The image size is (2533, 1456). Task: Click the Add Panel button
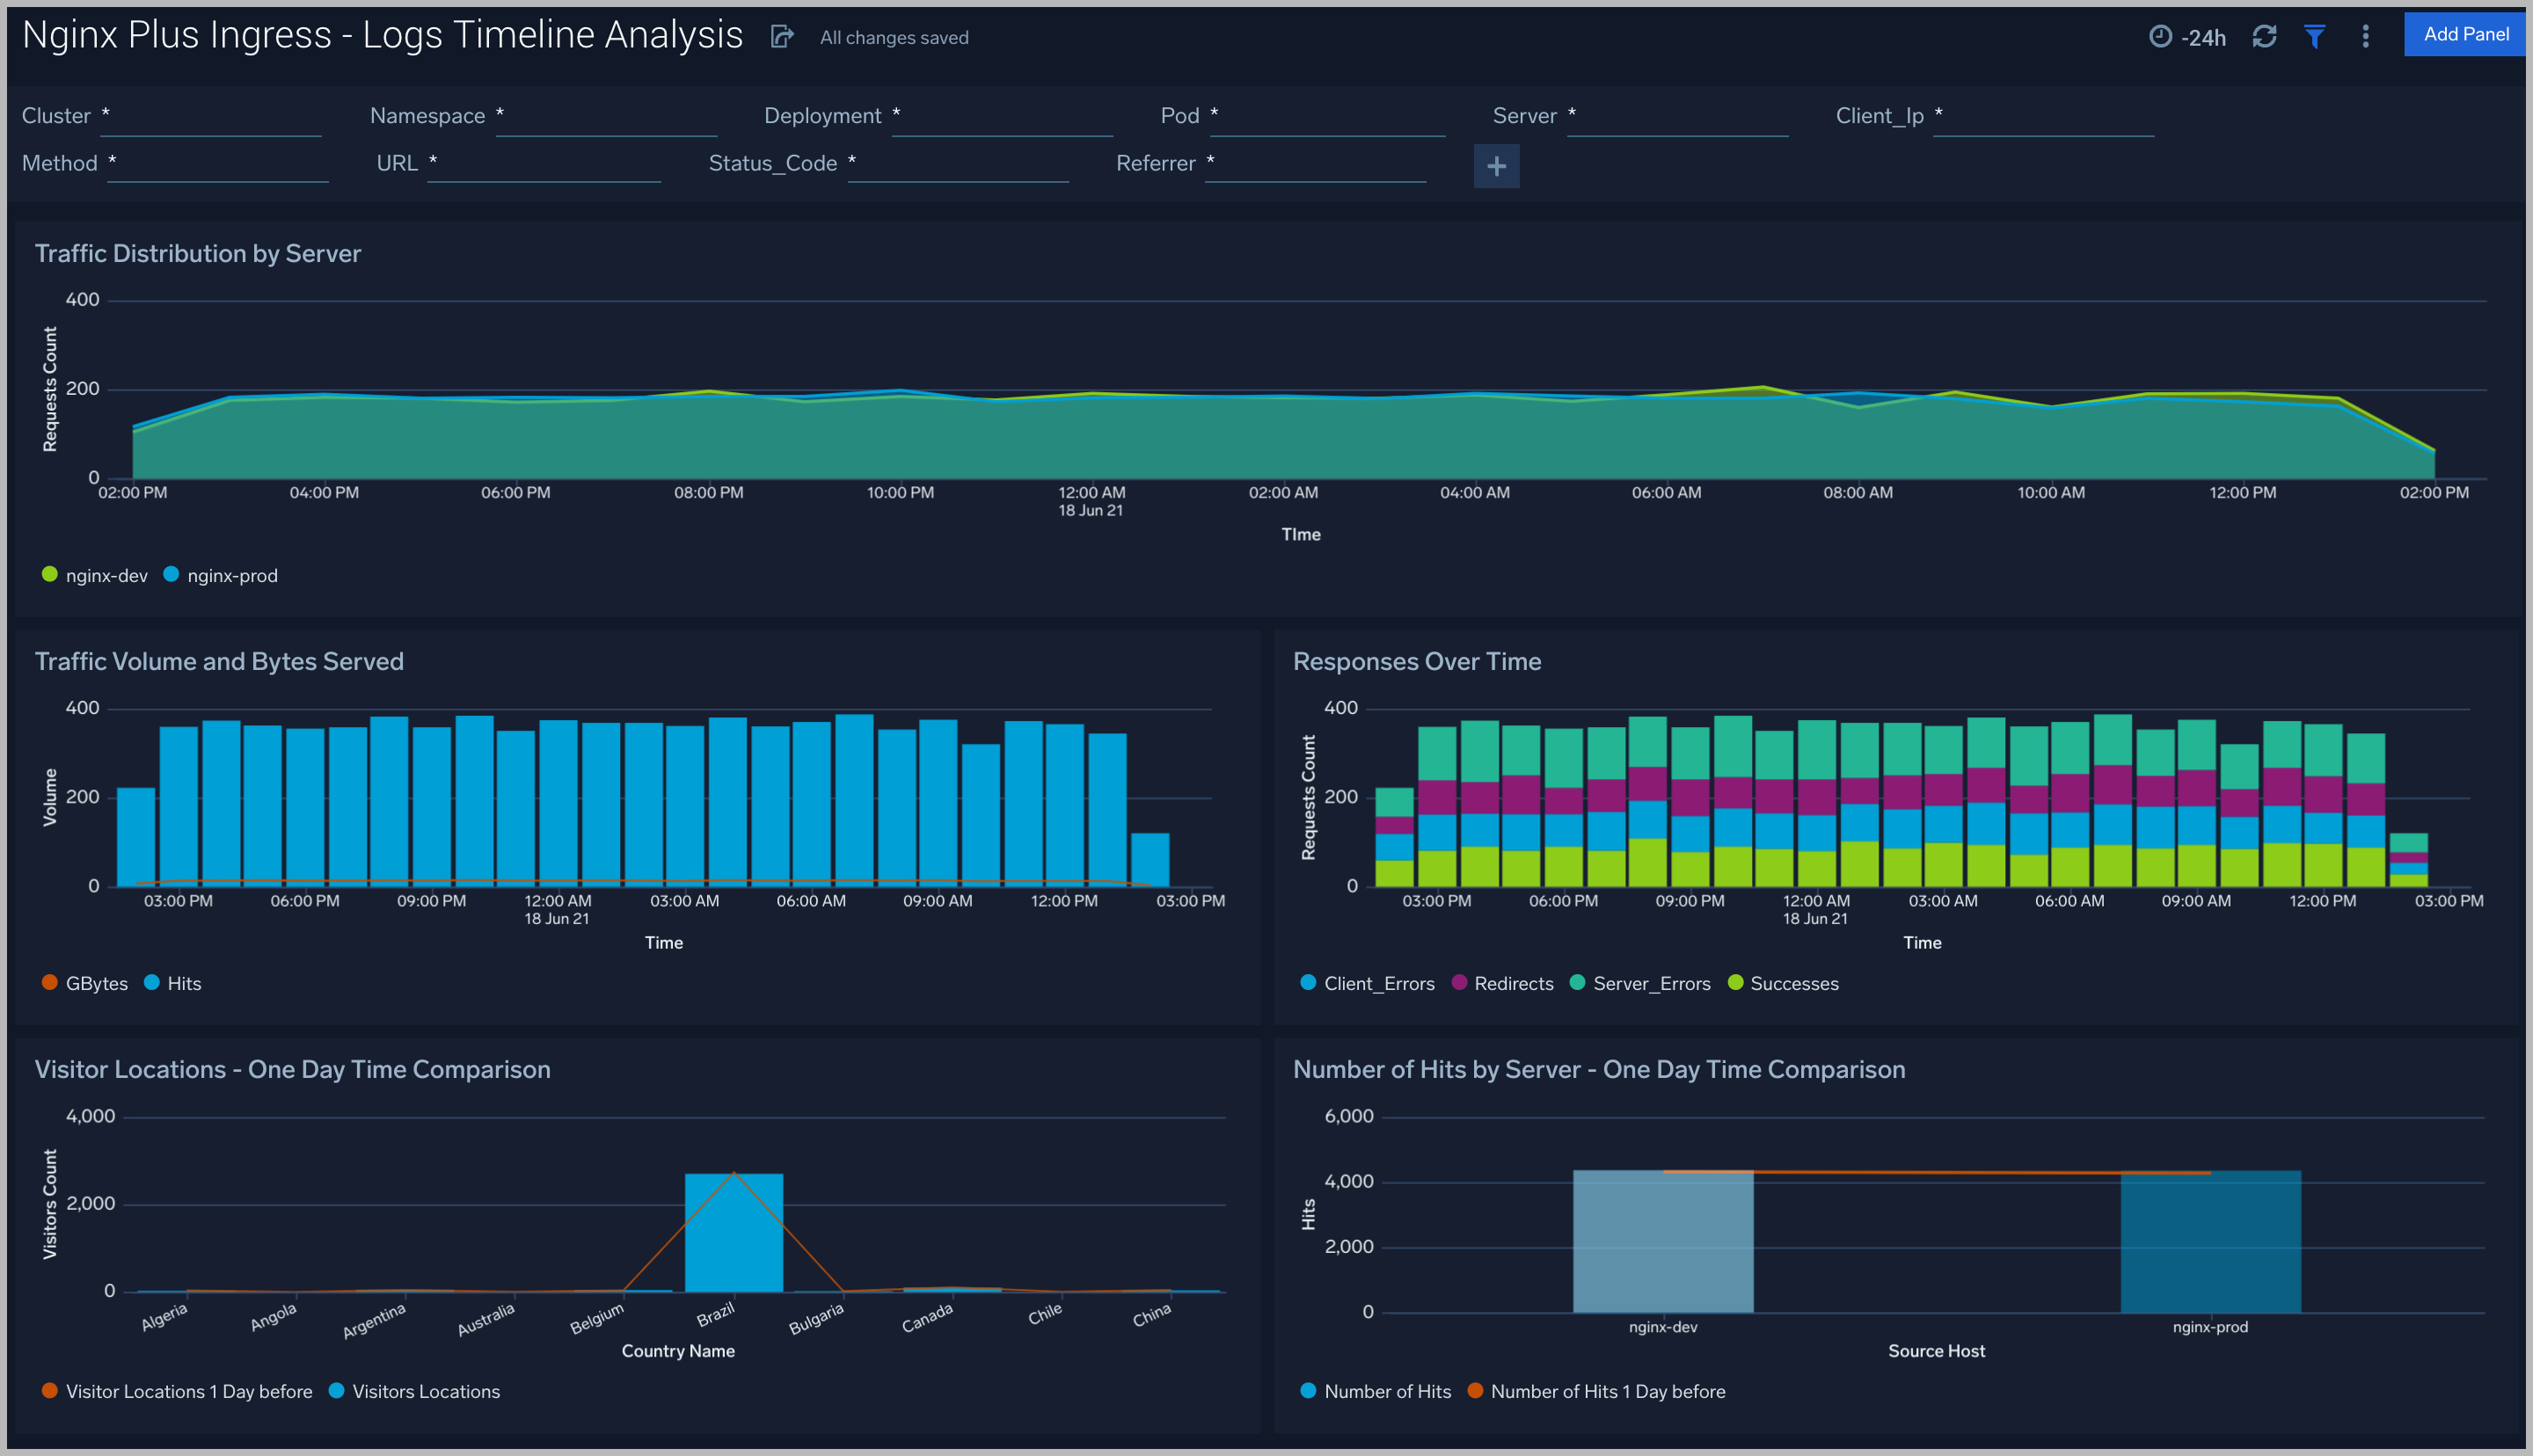pos(2463,33)
